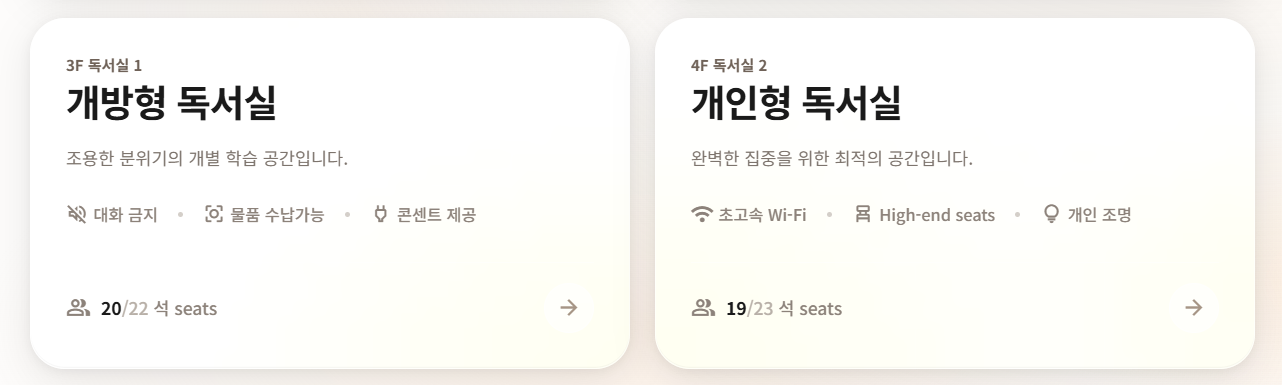
Task: Open 개인형 독서실 with its arrow button
Action: [1193, 307]
